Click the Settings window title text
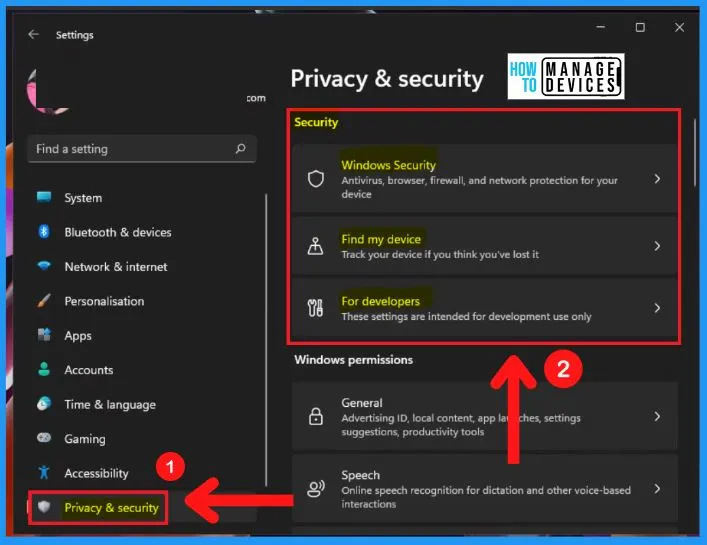This screenshot has width=707, height=545. (75, 35)
